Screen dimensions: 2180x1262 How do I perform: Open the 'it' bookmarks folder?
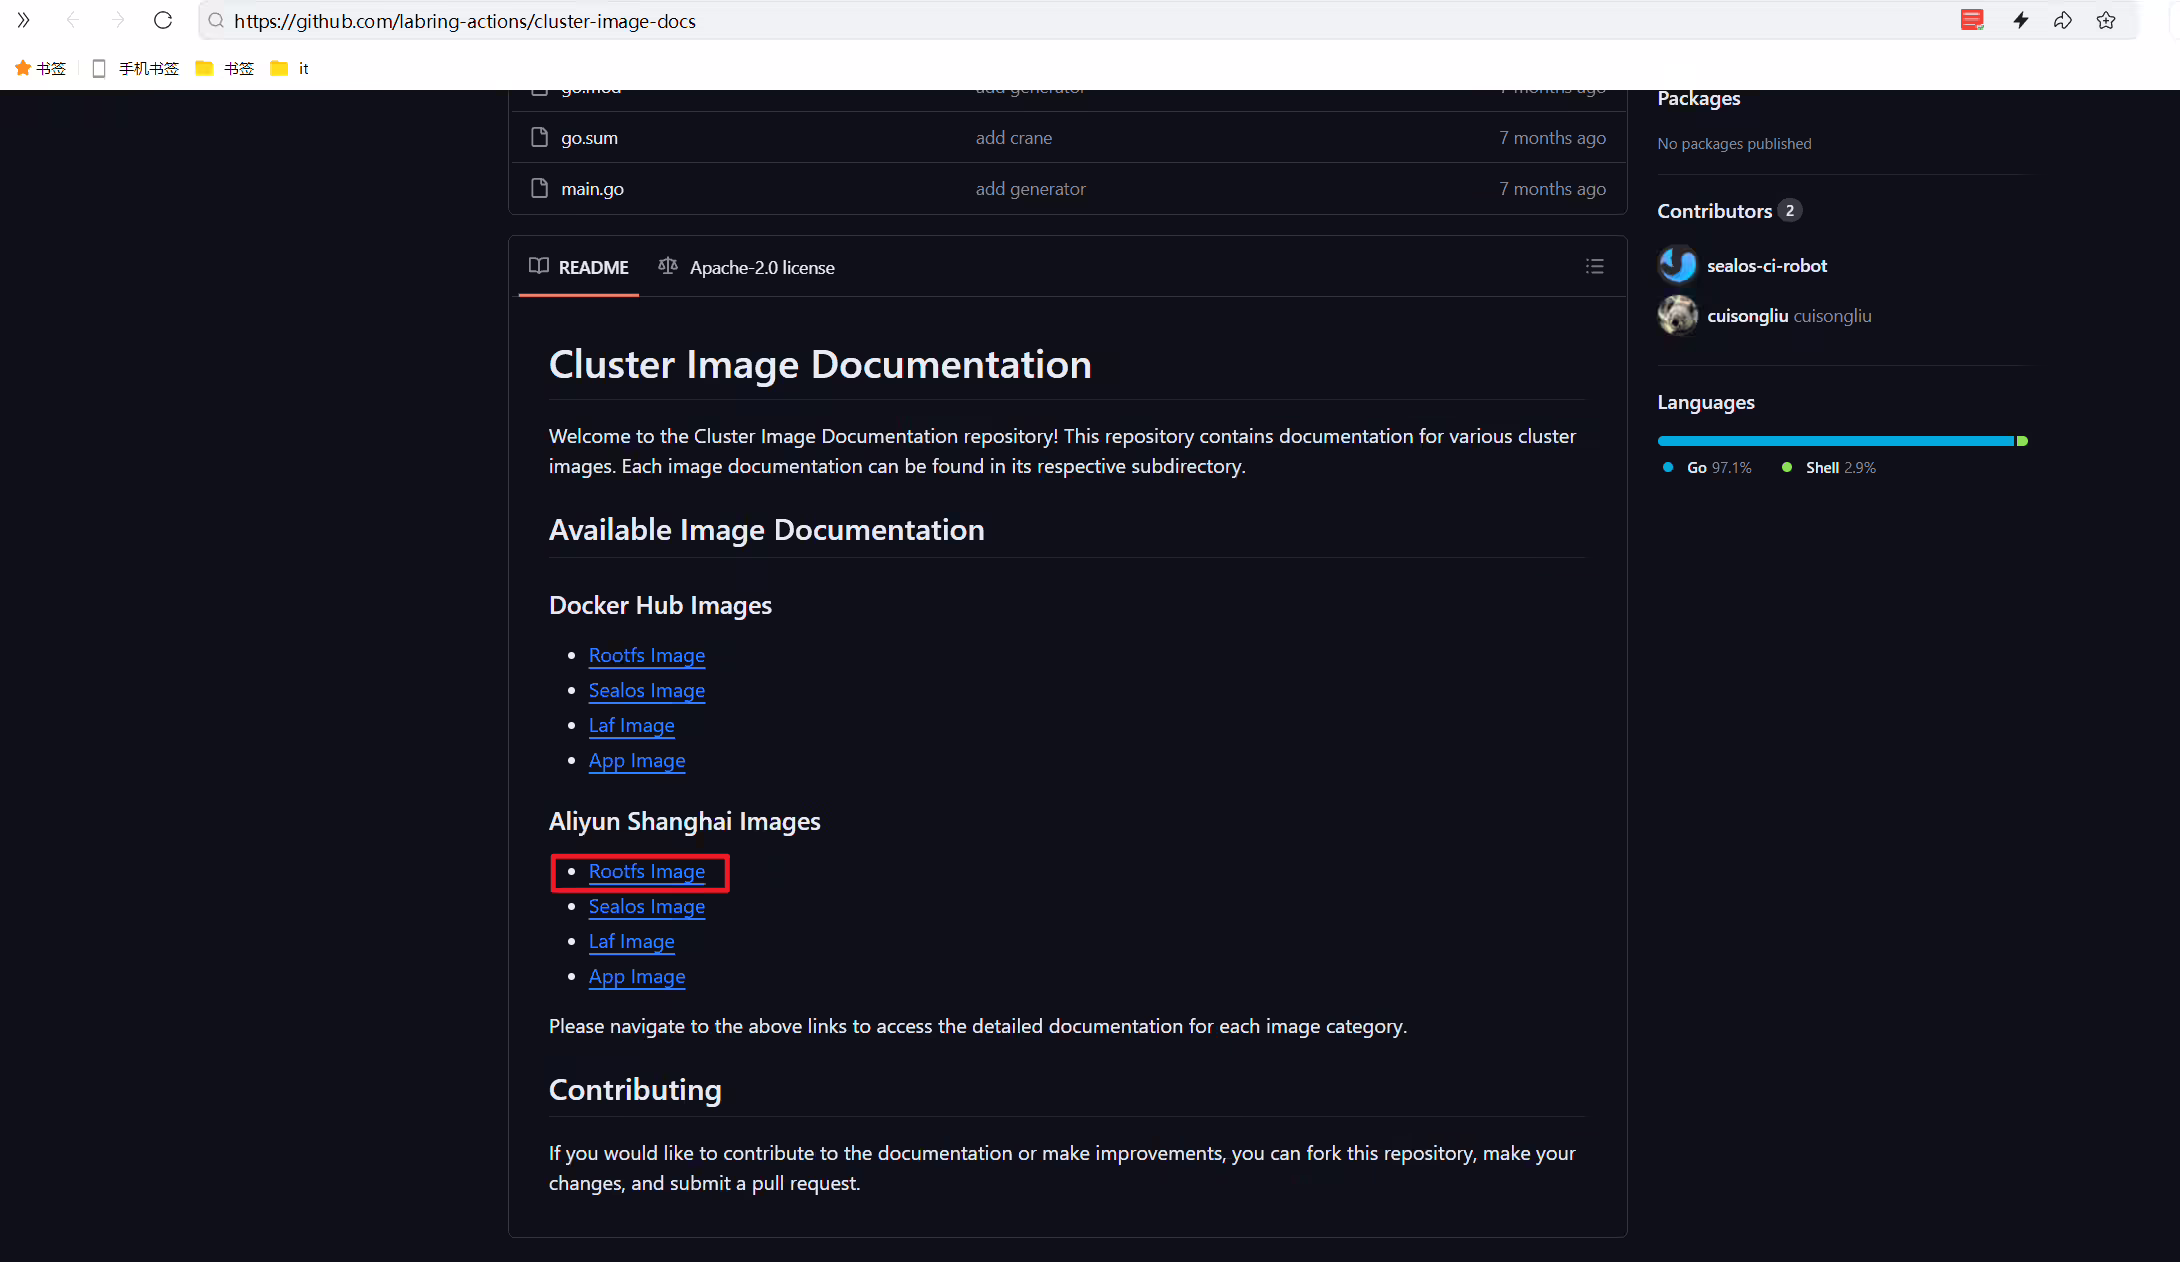point(290,68)
